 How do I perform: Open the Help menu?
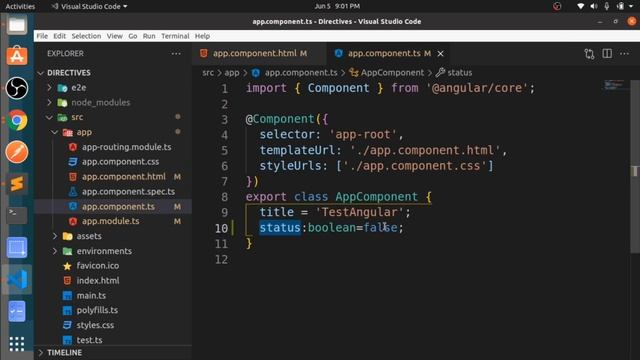point(202,36)
